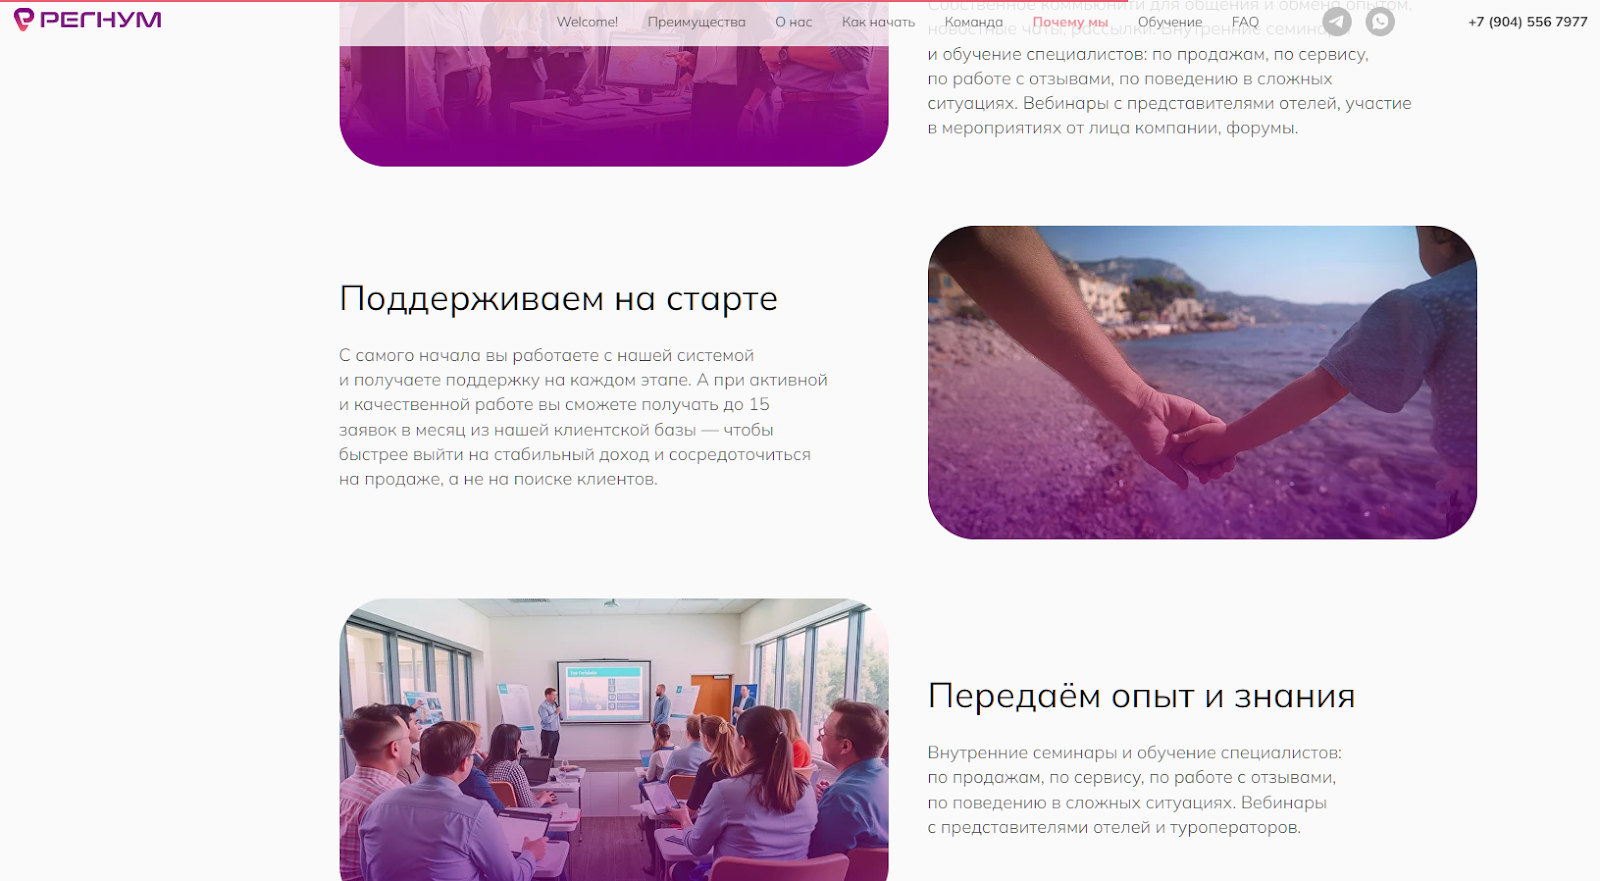Image resolution: width=1600 pixels, height=881 pixels.
Task: Select the Поддерживаем на старте heading
Action: 558,298
